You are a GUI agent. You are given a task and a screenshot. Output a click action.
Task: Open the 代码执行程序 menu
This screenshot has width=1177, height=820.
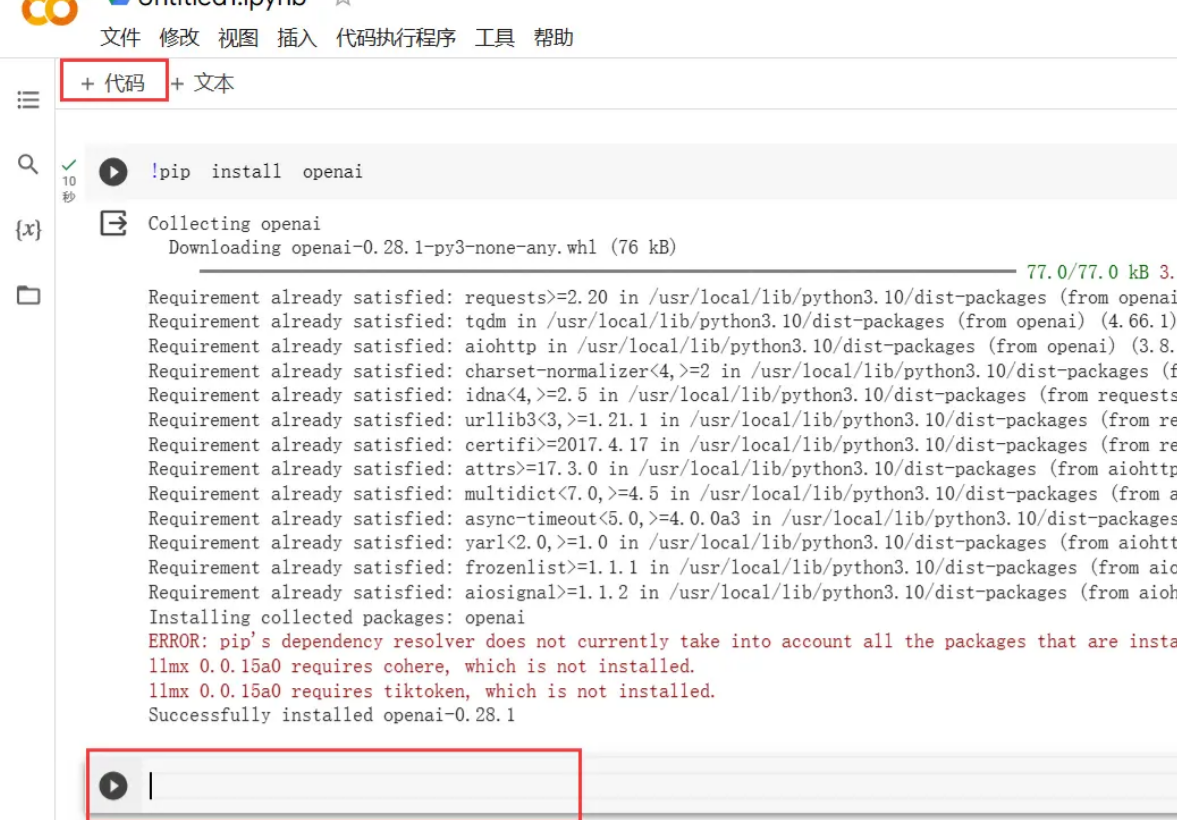(x=395, y=38)
